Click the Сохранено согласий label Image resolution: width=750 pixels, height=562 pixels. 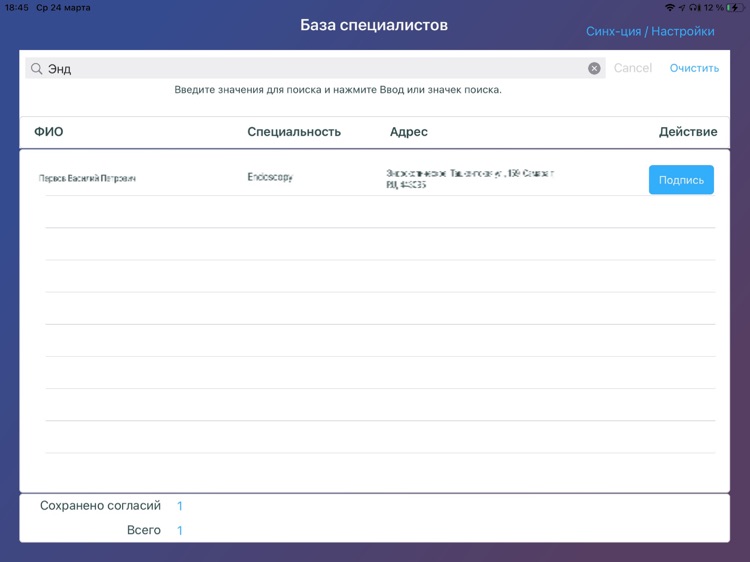[100, 506]
